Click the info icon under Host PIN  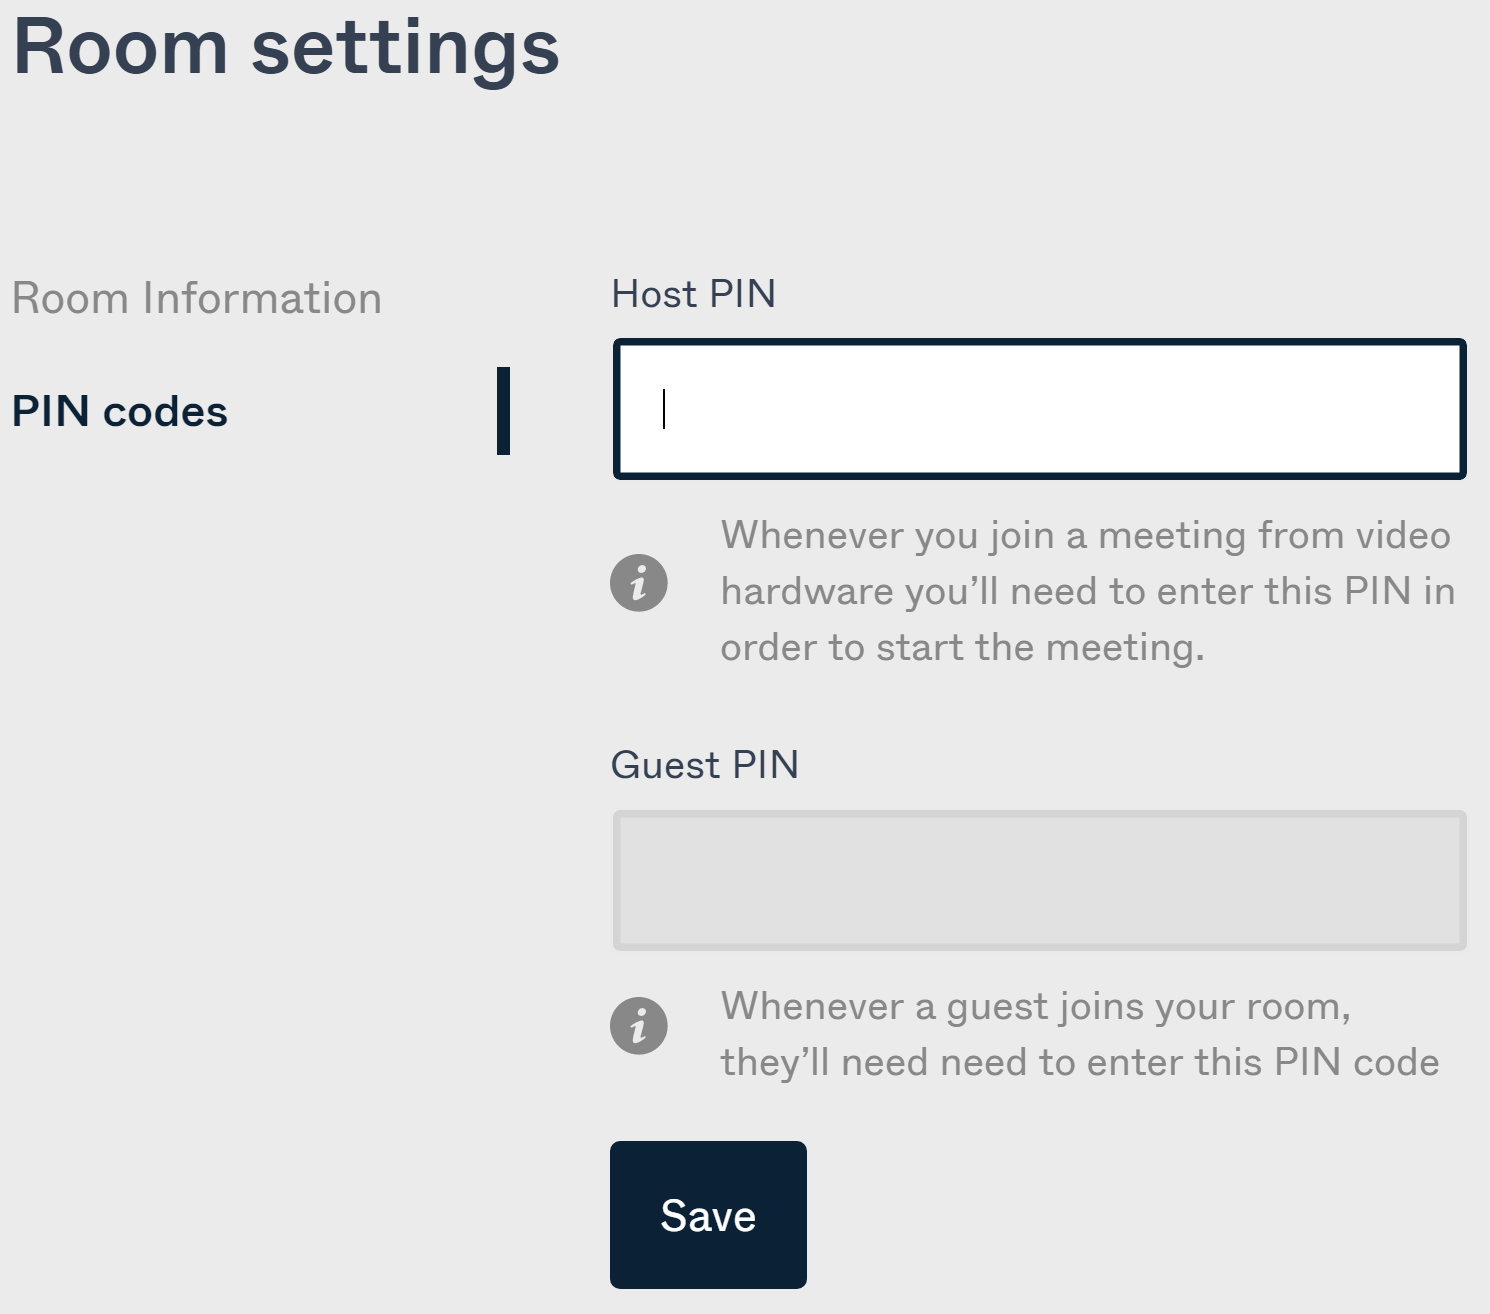639,583
